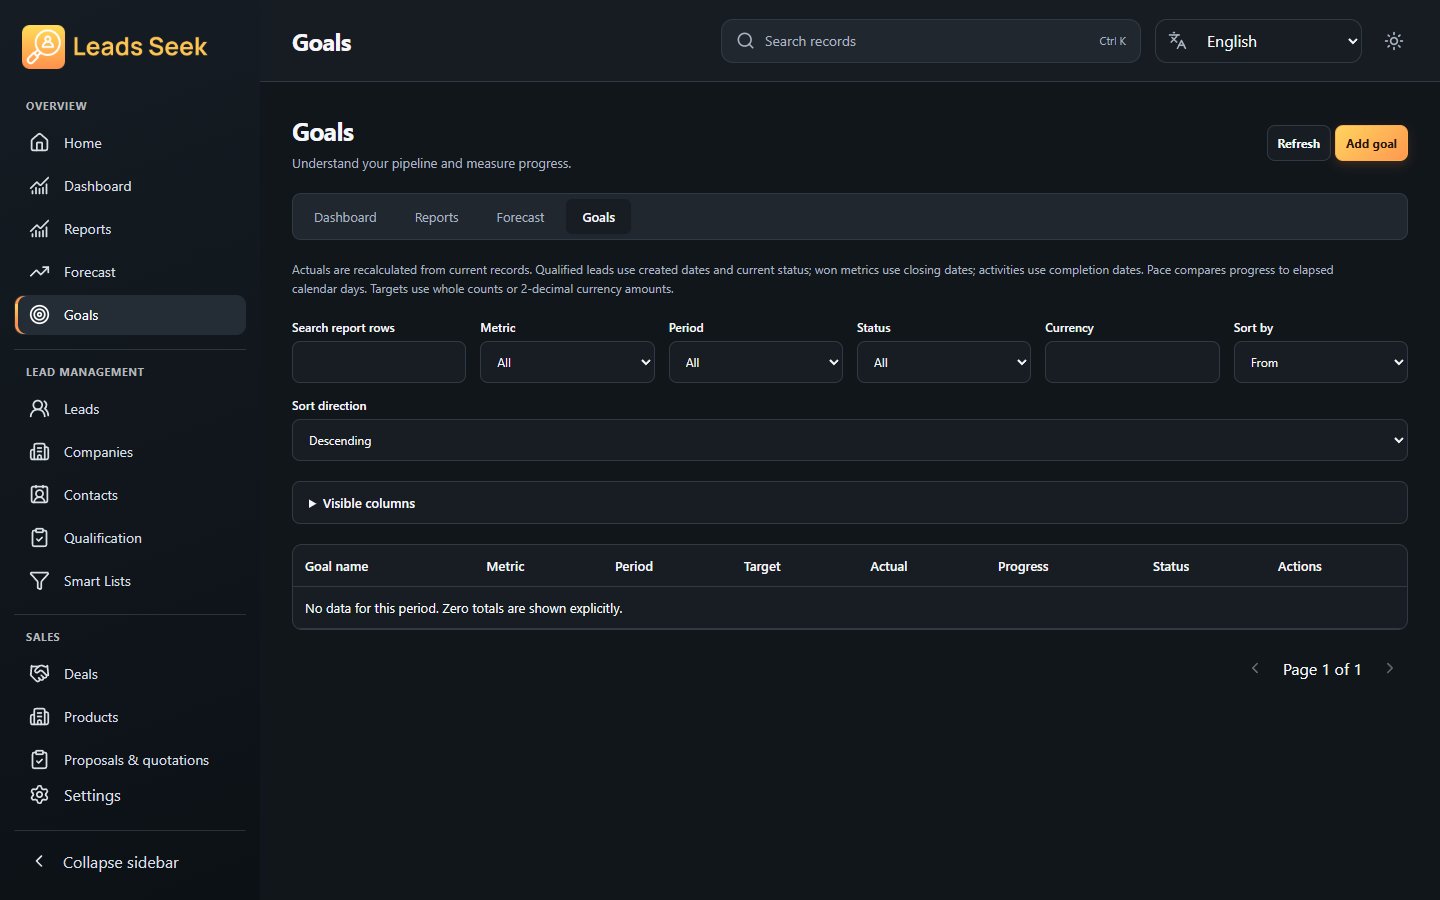Click the Reports icon in sidebar
Image resolution: width=1440 pixels, height=900 pixels.
coord(40,229)
